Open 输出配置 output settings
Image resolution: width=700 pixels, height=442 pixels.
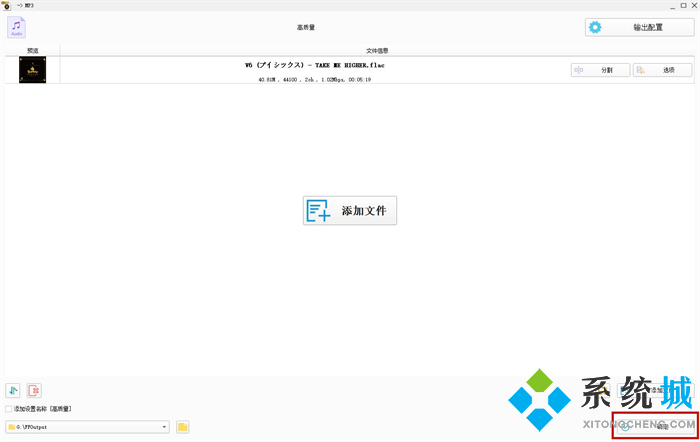[x=639, y=27]
